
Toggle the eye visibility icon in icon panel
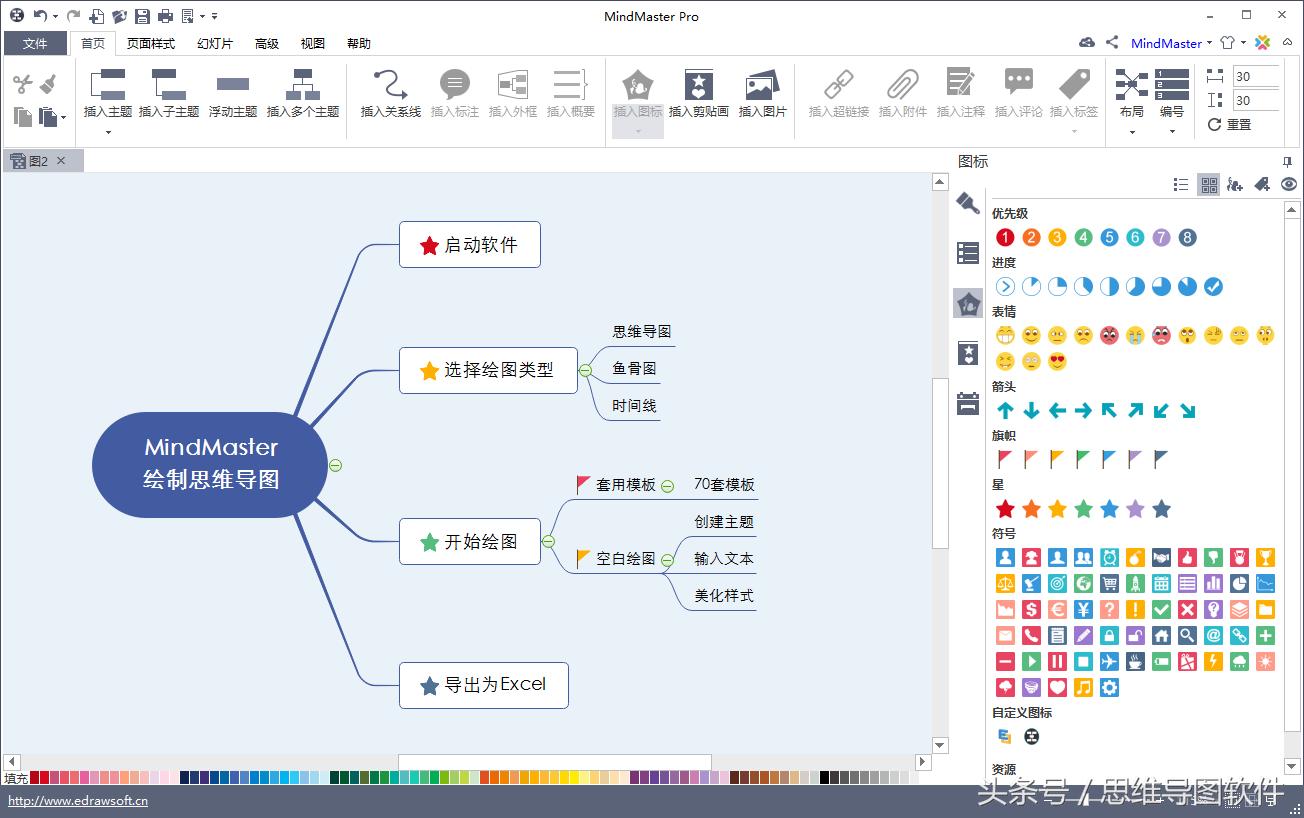[x=1289, y=184]
